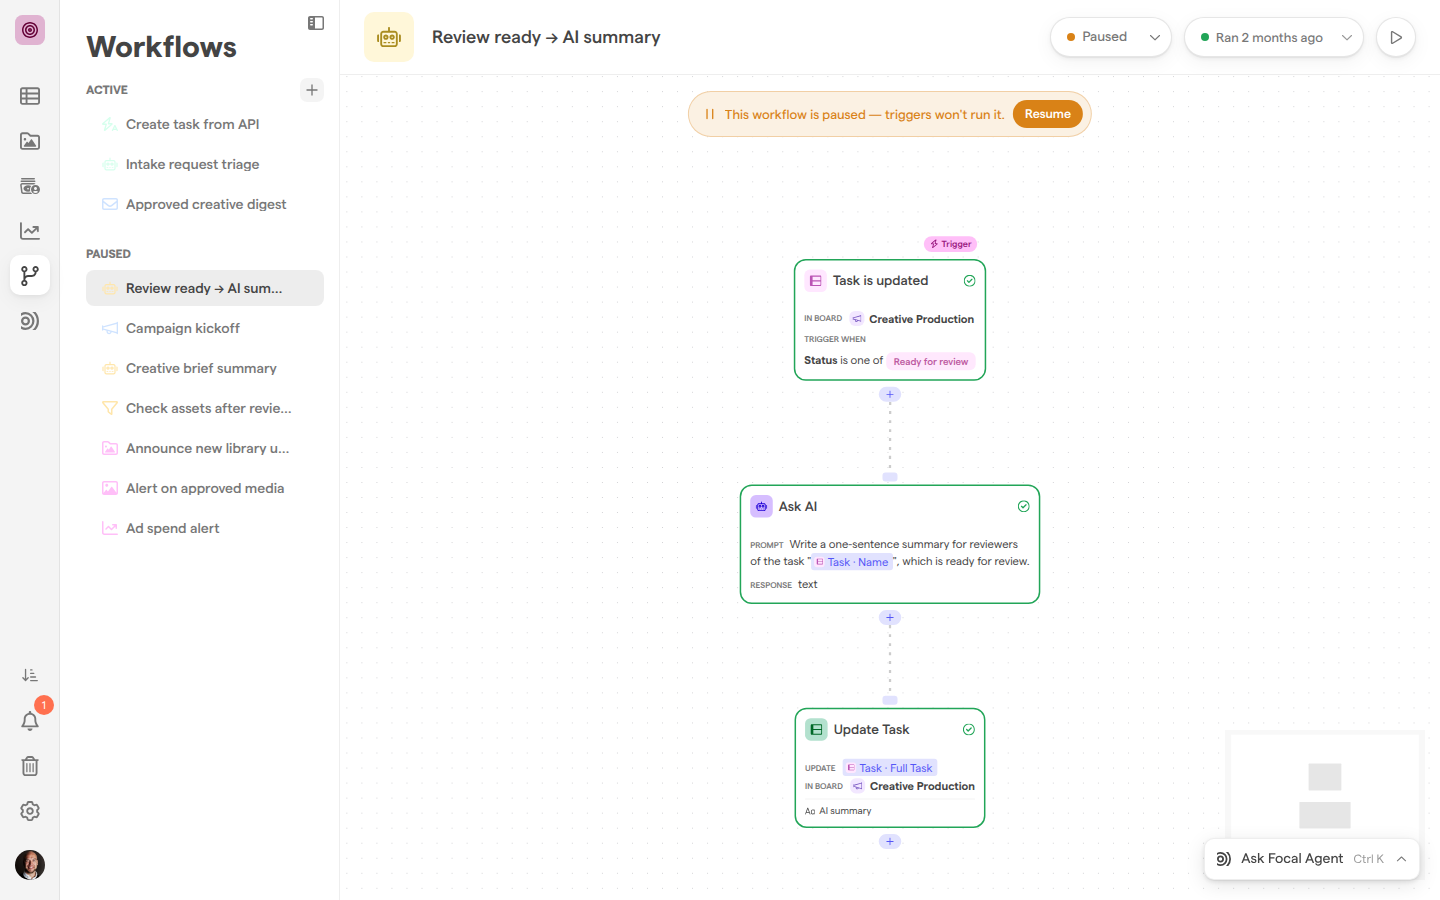
Task: Select the Update Task node
Action: pos(890,768)
